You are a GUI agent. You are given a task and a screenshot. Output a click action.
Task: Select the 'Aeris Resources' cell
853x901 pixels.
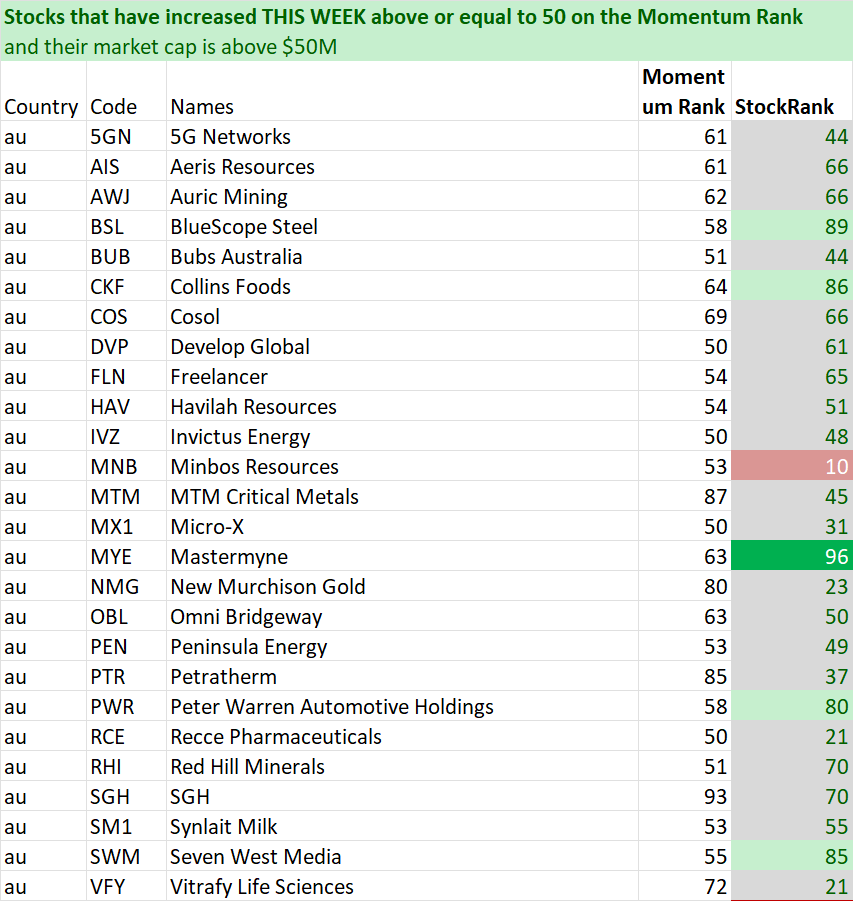pyautogui.click(x=402, y=167)
